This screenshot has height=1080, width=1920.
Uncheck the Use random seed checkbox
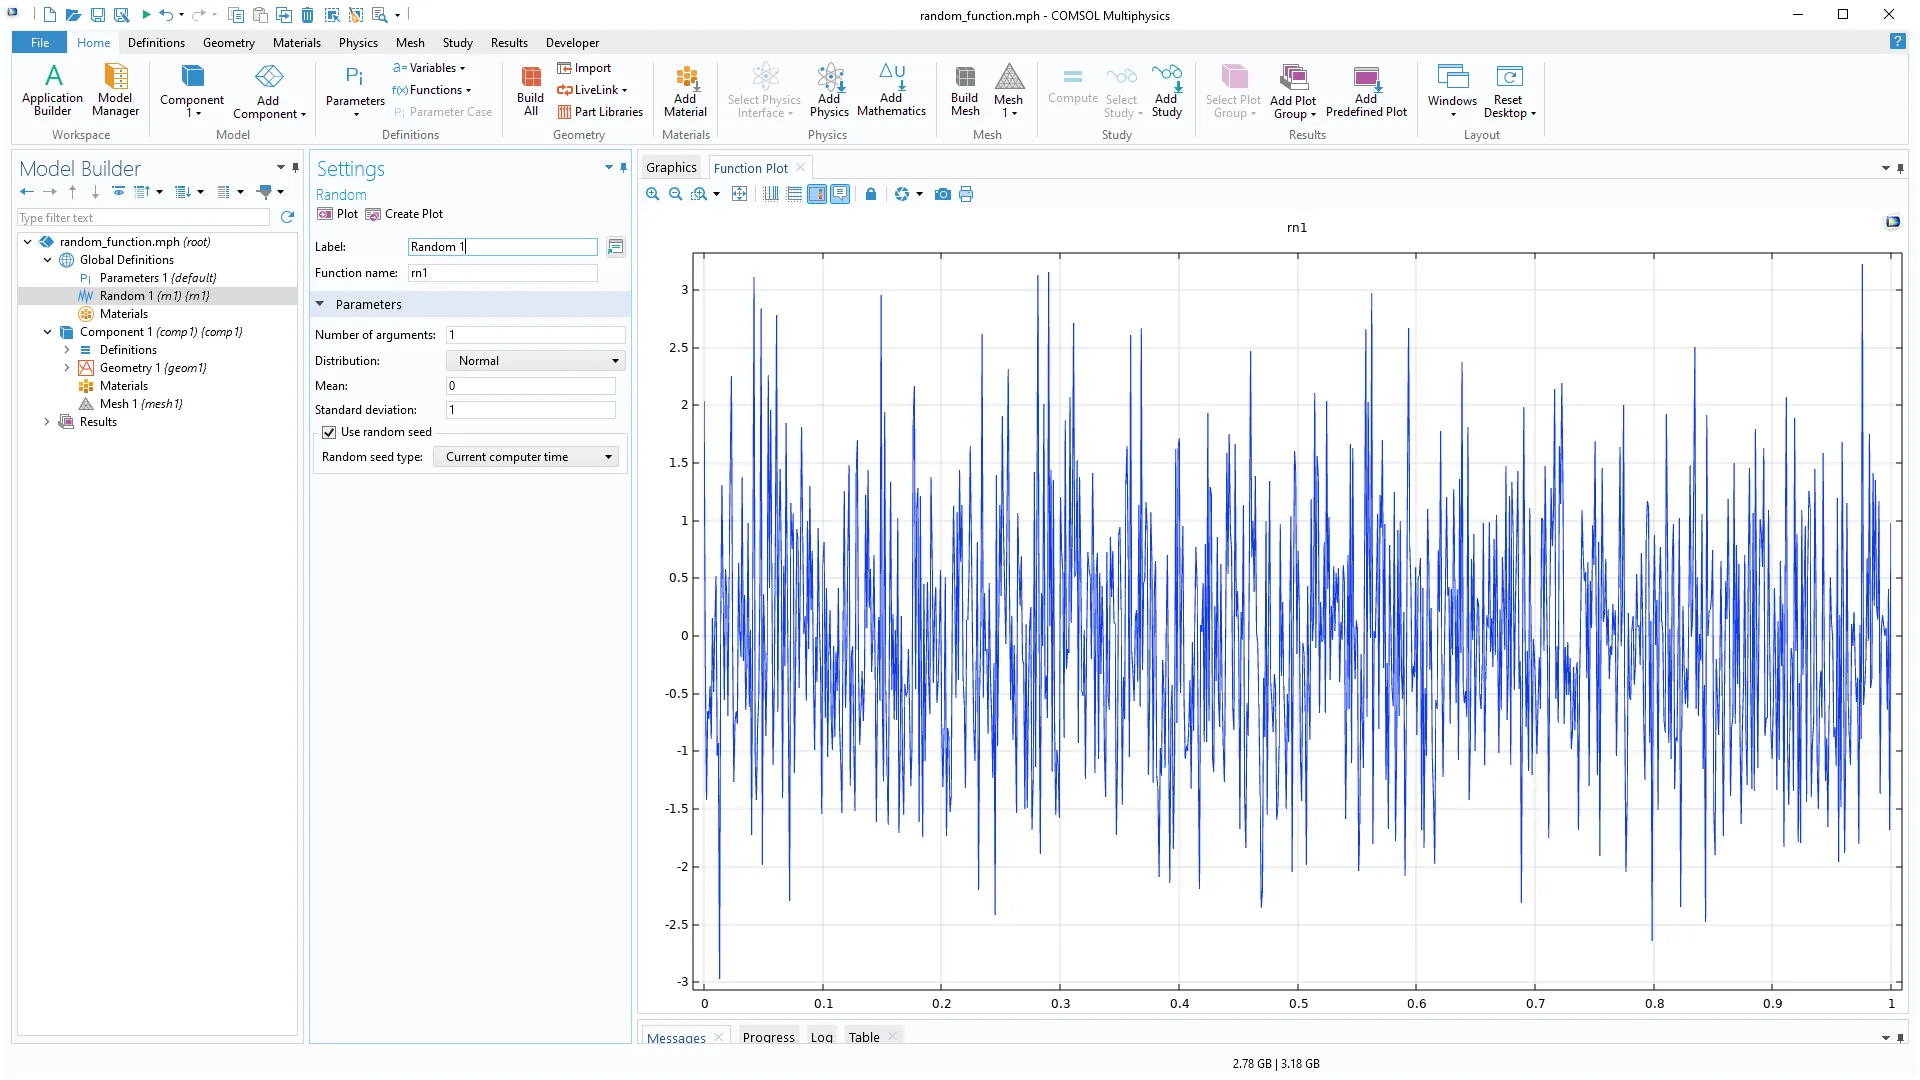point(329,432)
